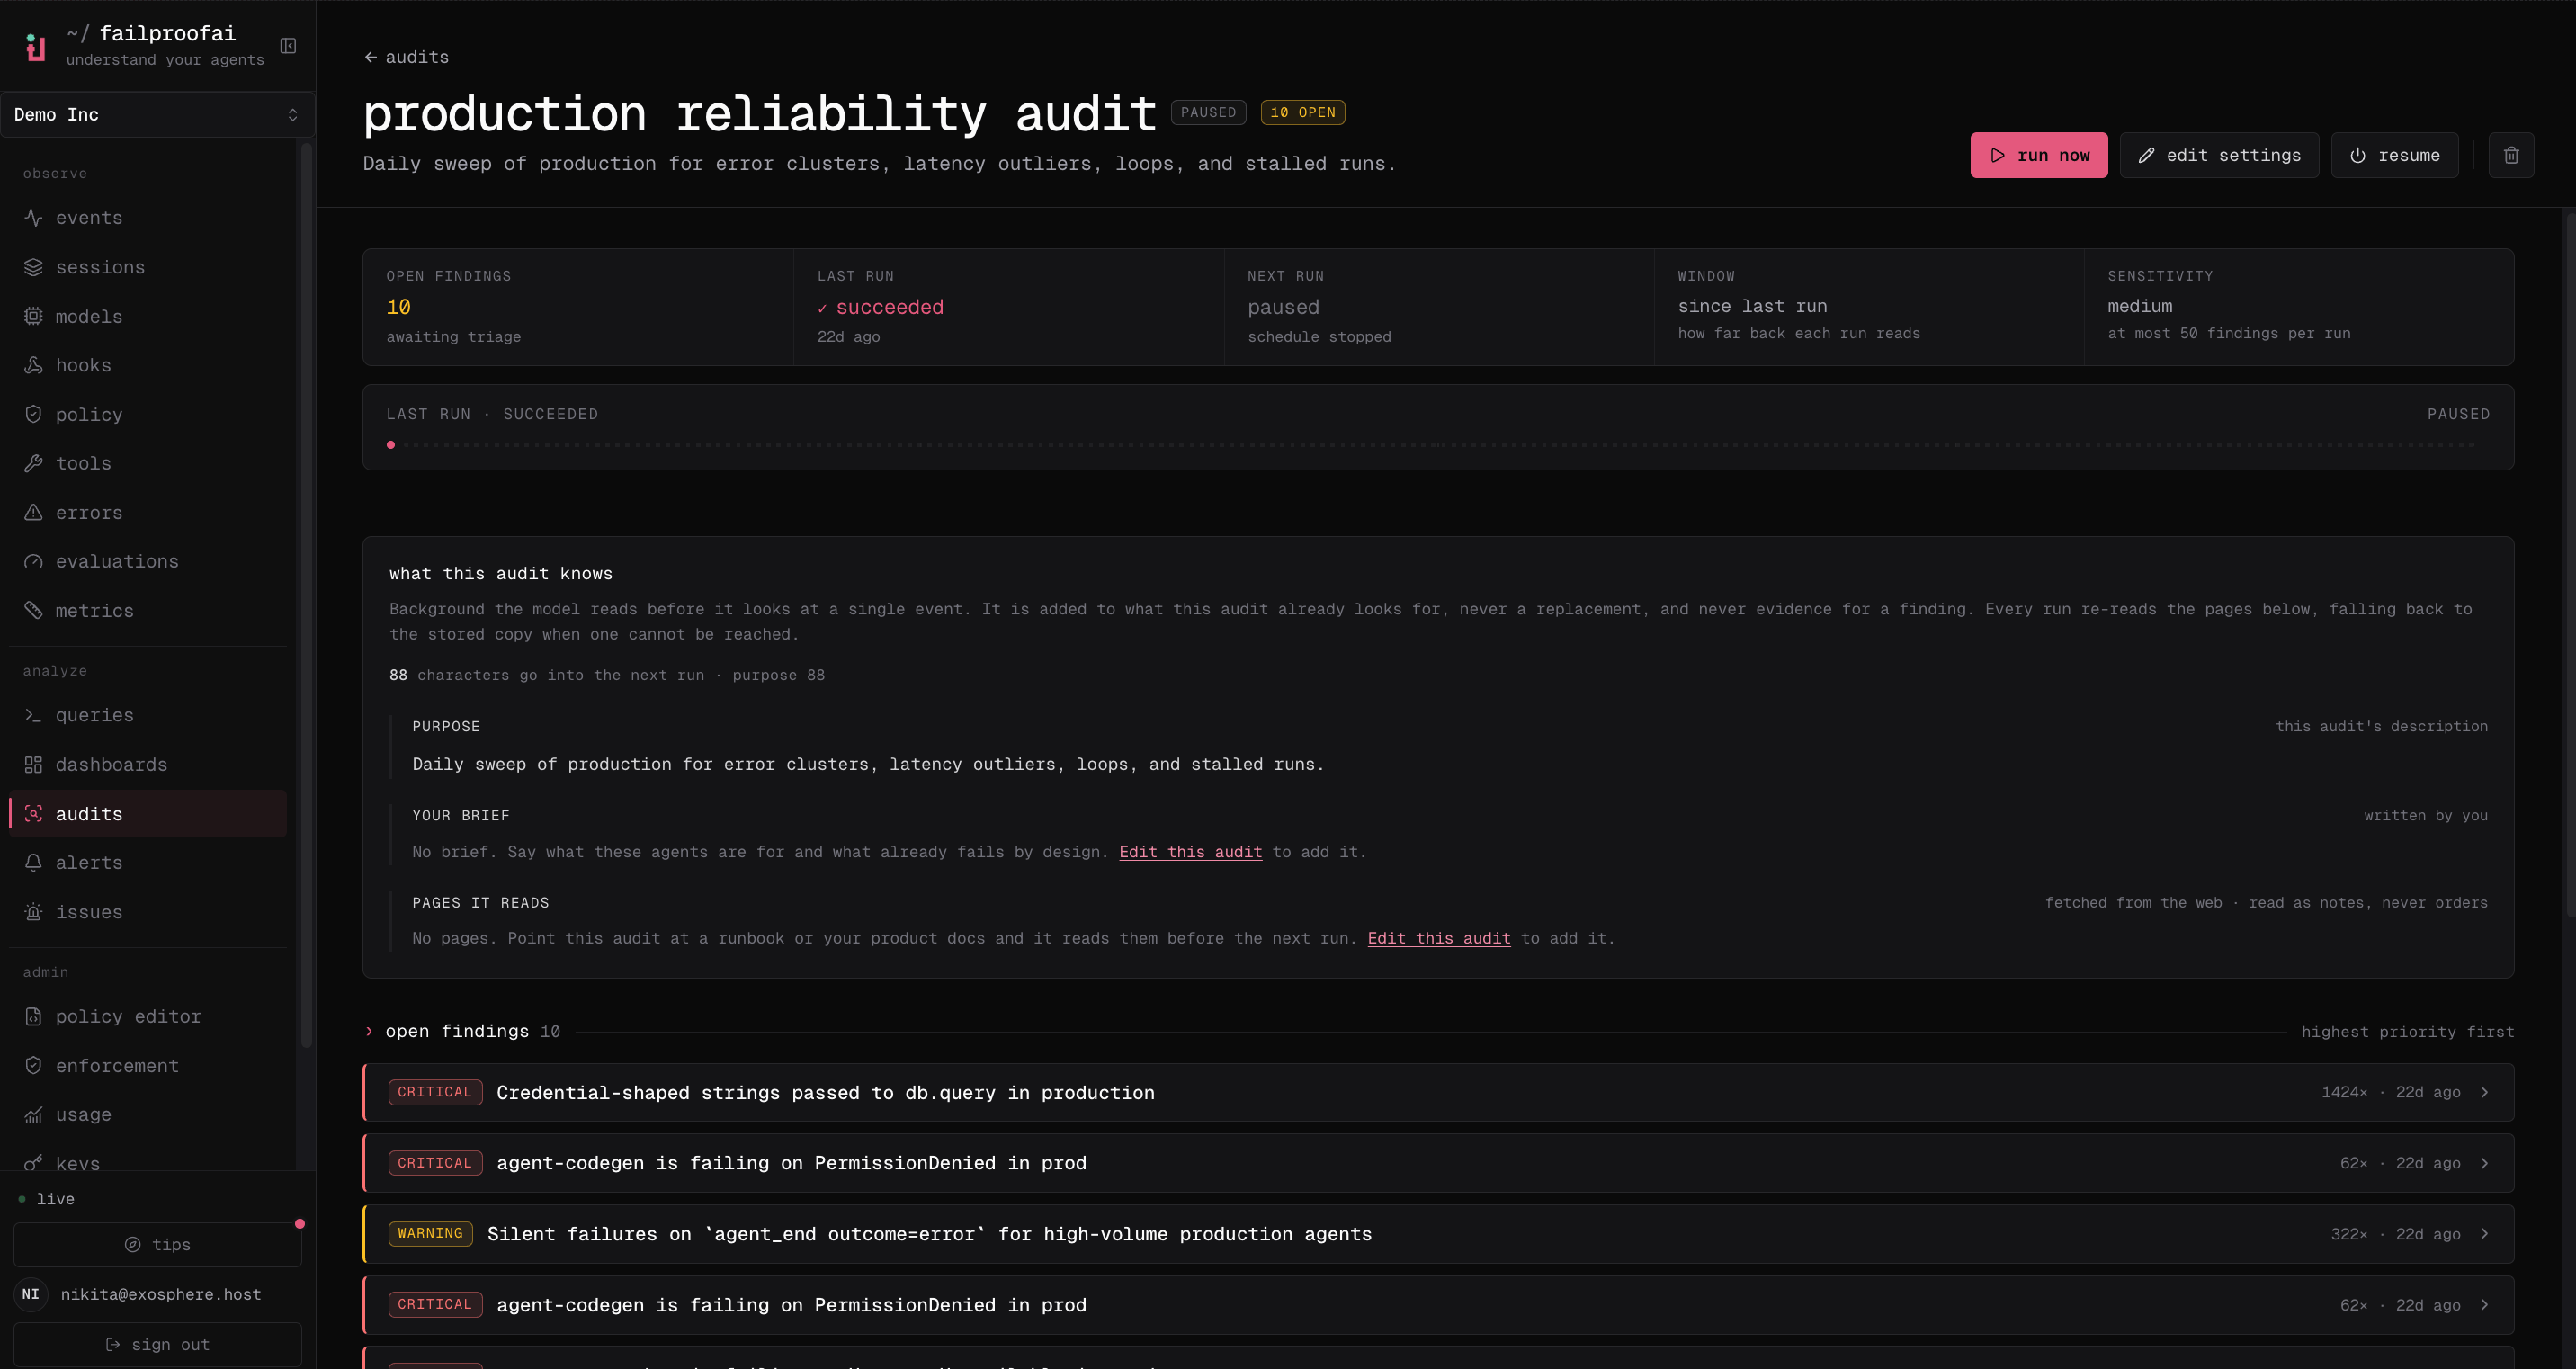Open the events menu item
The width and height of the screenshot is (2576, 1369).
pyautogui.click(x=148, y=217)
